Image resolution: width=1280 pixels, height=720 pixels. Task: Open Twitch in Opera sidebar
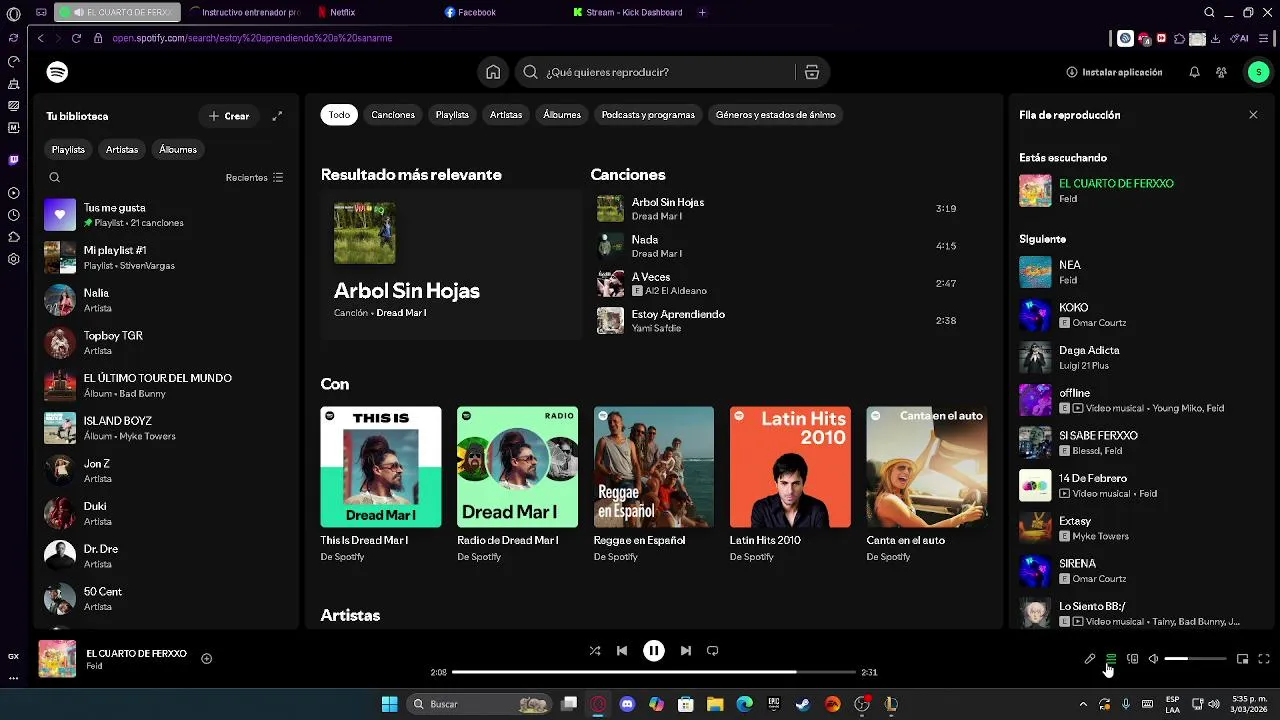[13, 160]
